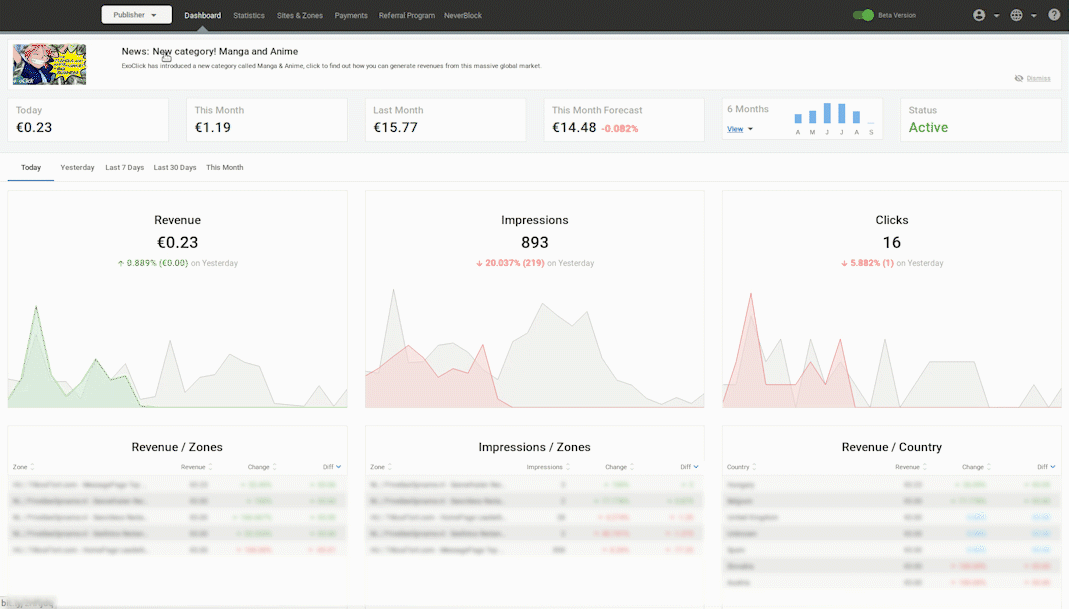Open the Publisher role dropdown
1069x609 pixels.
(x=136, y=15)
